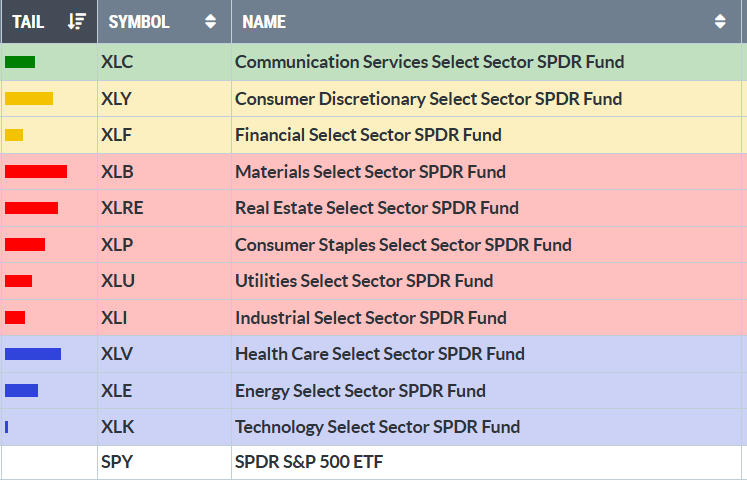Click the blue tail bar for XLV
This screenshot has height=483, width=747.
(33, 354)
